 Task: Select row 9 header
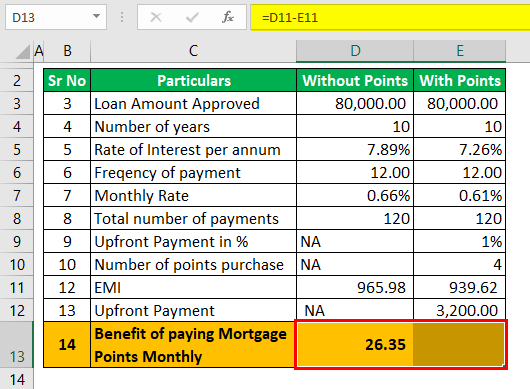tap(17, 241)
